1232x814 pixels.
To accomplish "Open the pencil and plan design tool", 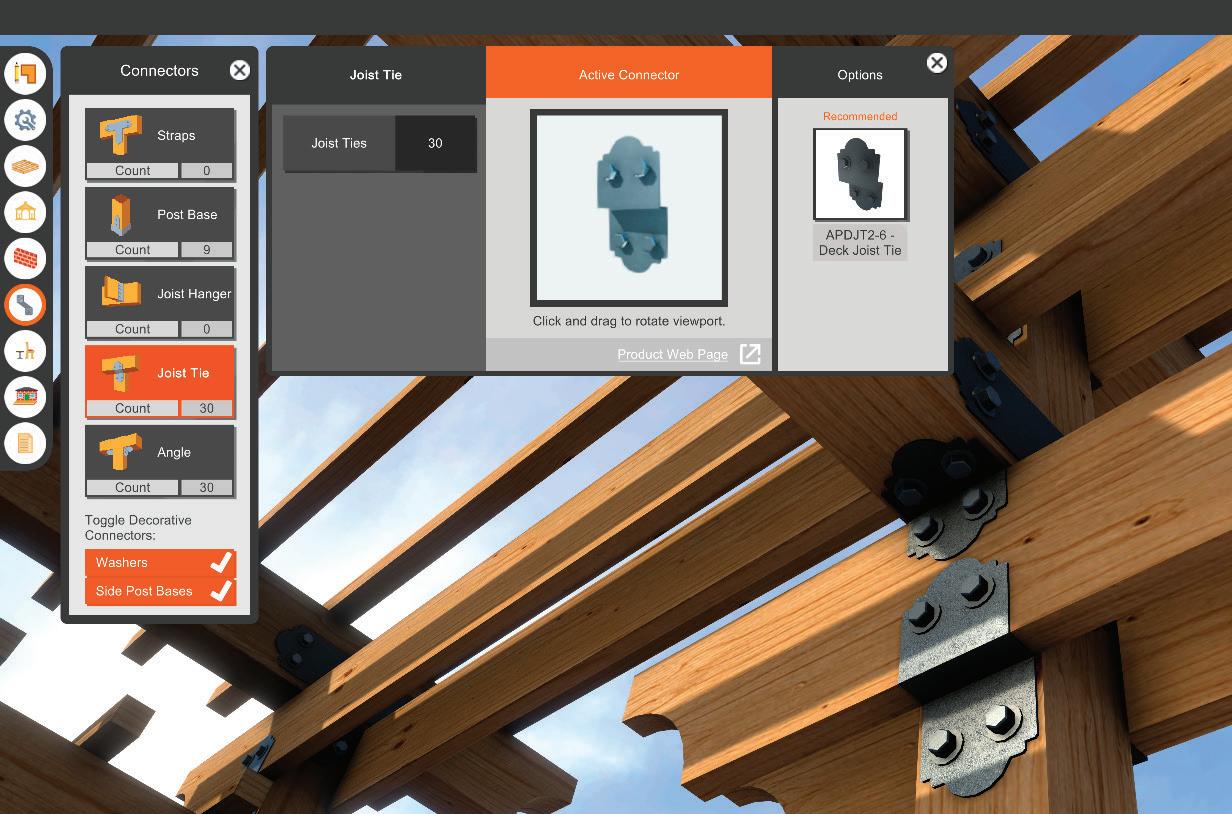I will 25,73.
